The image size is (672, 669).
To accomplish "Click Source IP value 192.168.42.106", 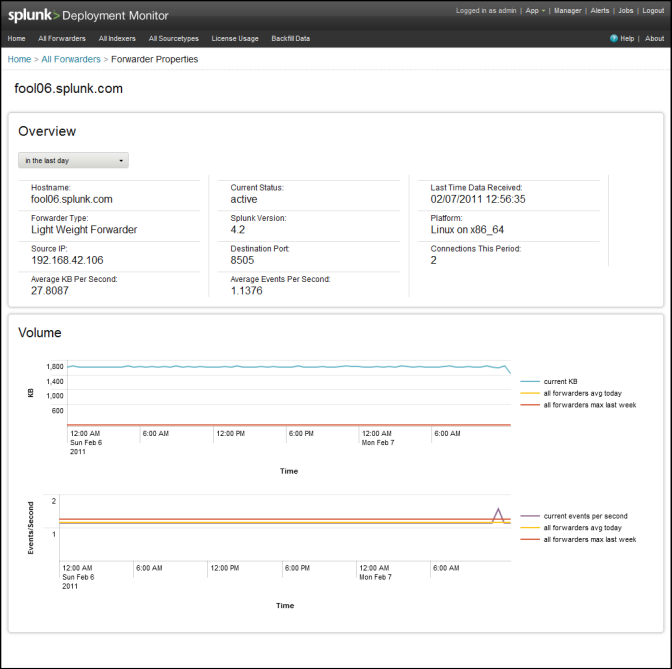I will (67, 260).
